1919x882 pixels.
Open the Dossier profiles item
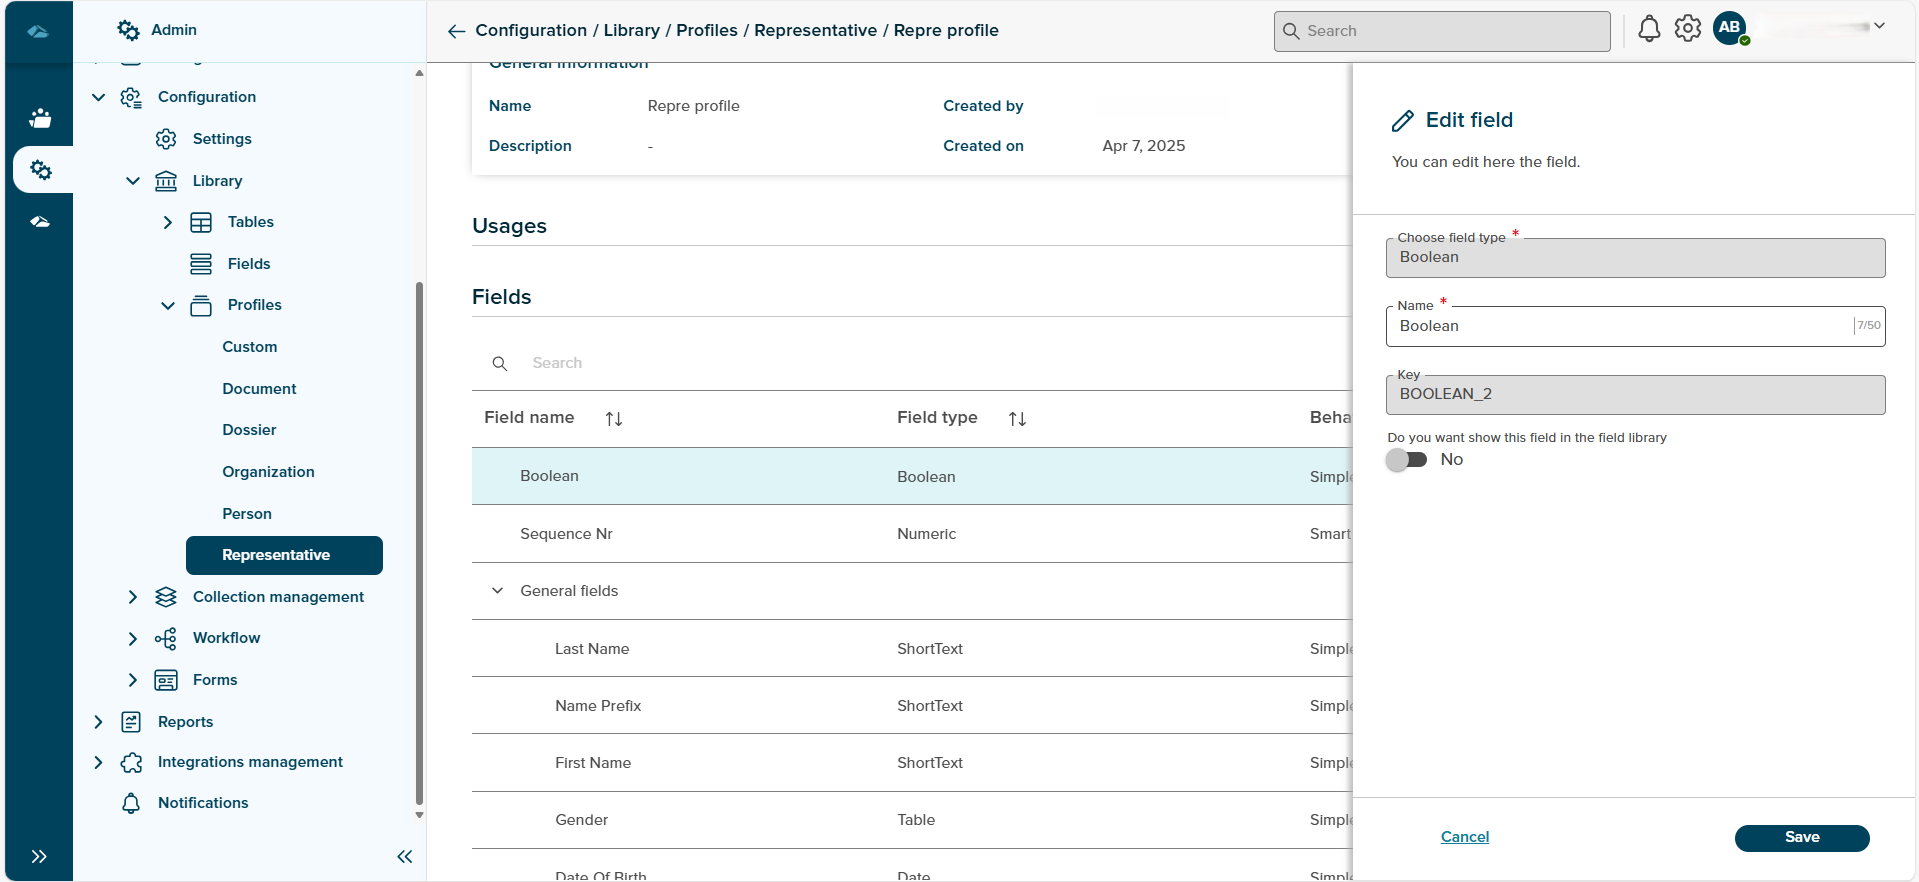click(249, 430)
